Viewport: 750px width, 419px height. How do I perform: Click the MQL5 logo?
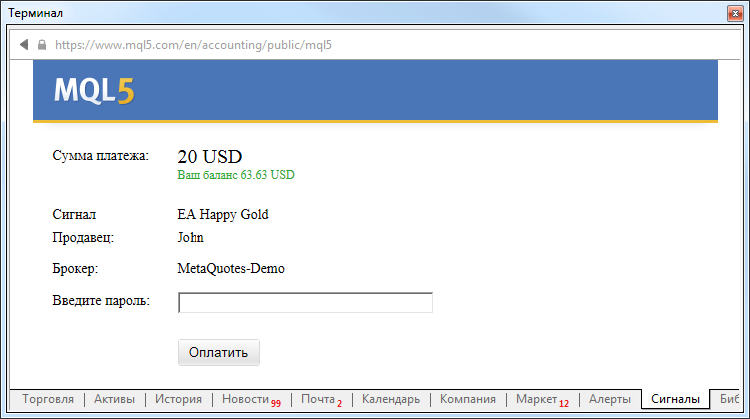click(x=94, y=90)
